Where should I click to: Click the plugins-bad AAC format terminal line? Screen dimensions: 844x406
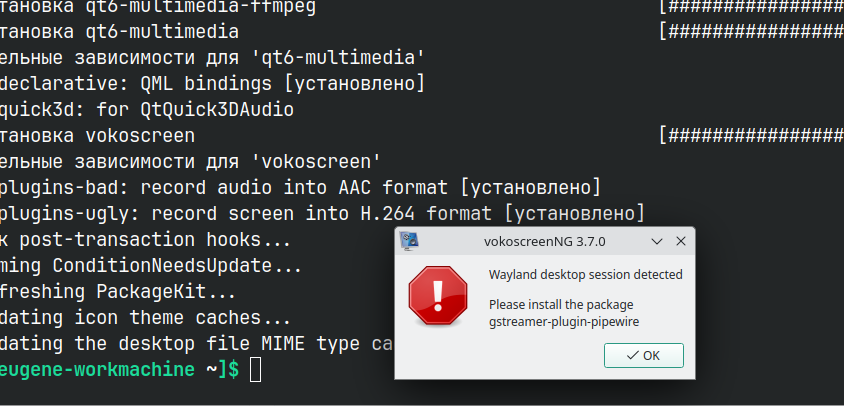pyautogui.click(x=300, y=188)
